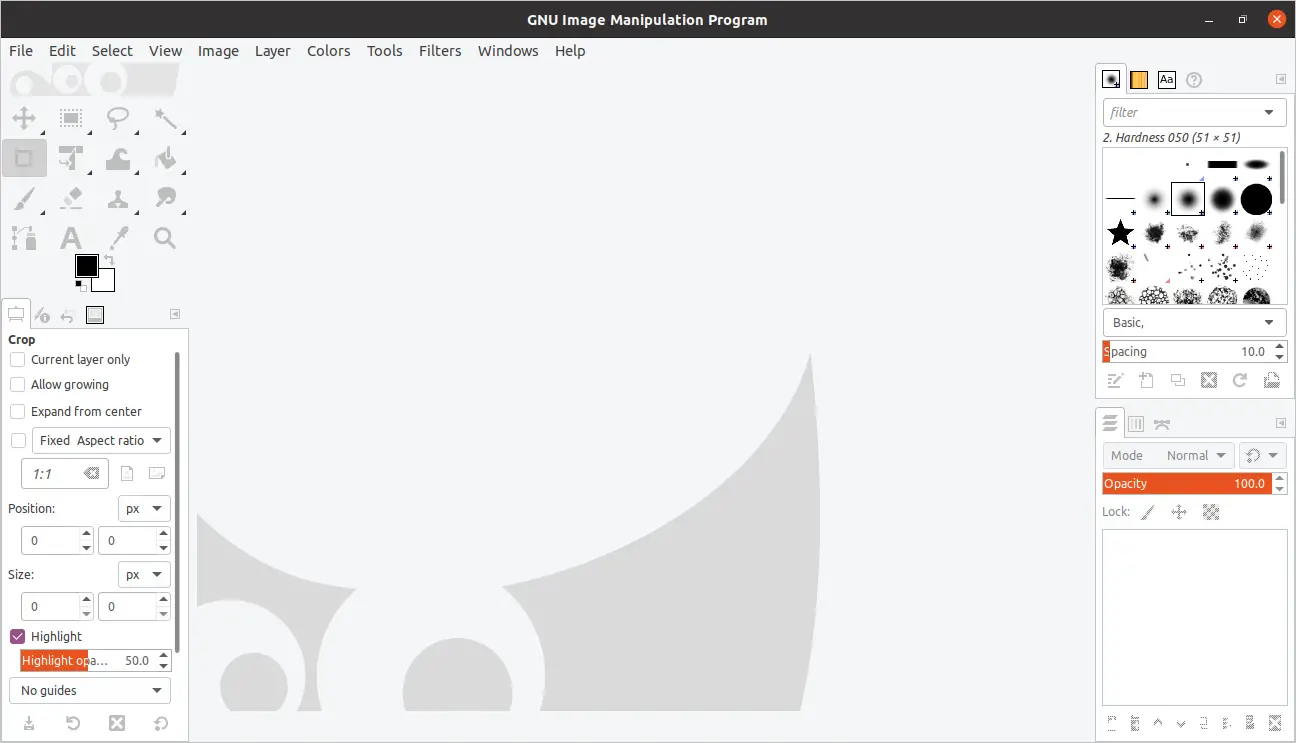This screenshot has height=743, width=1296.
Task: Open the Size units px dropdown
Action: [x=144, y=574]
